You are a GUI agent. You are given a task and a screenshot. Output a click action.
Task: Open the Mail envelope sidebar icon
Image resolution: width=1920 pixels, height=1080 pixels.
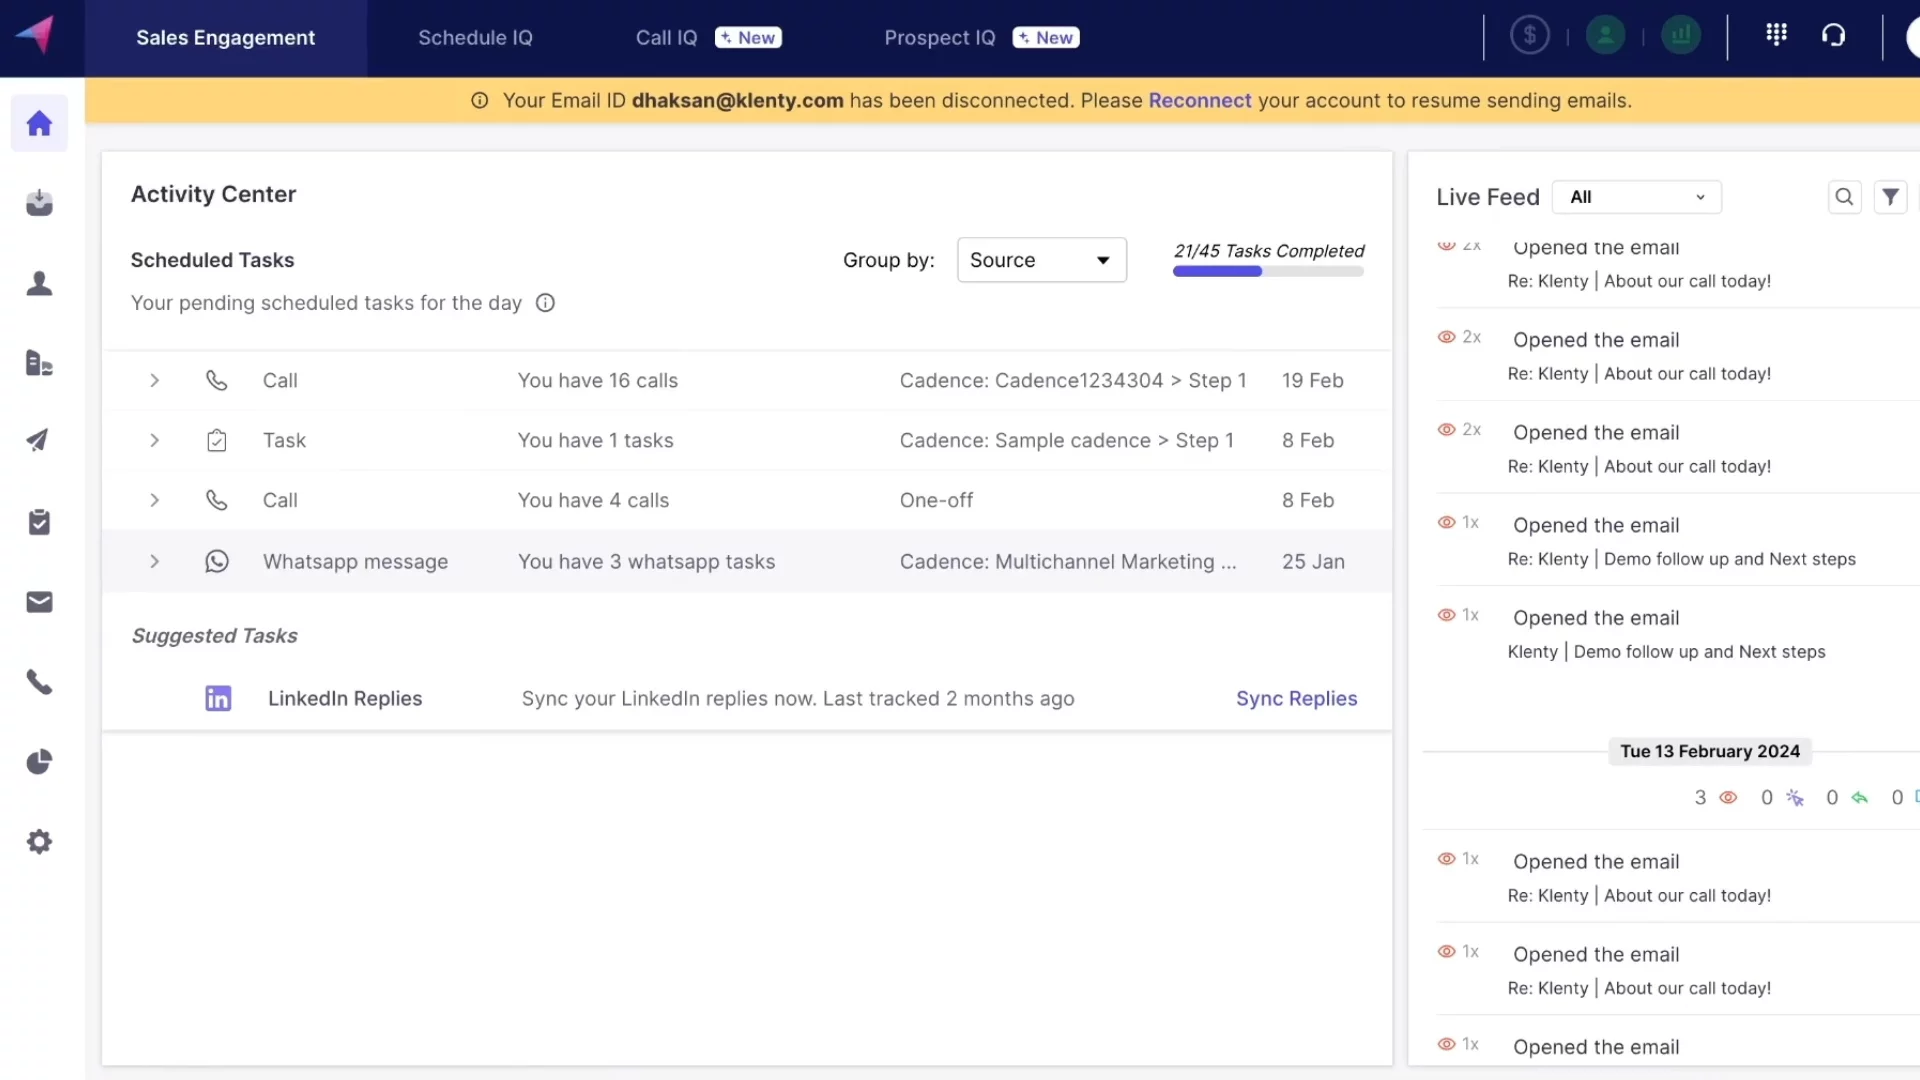click(x=39, y=602)
